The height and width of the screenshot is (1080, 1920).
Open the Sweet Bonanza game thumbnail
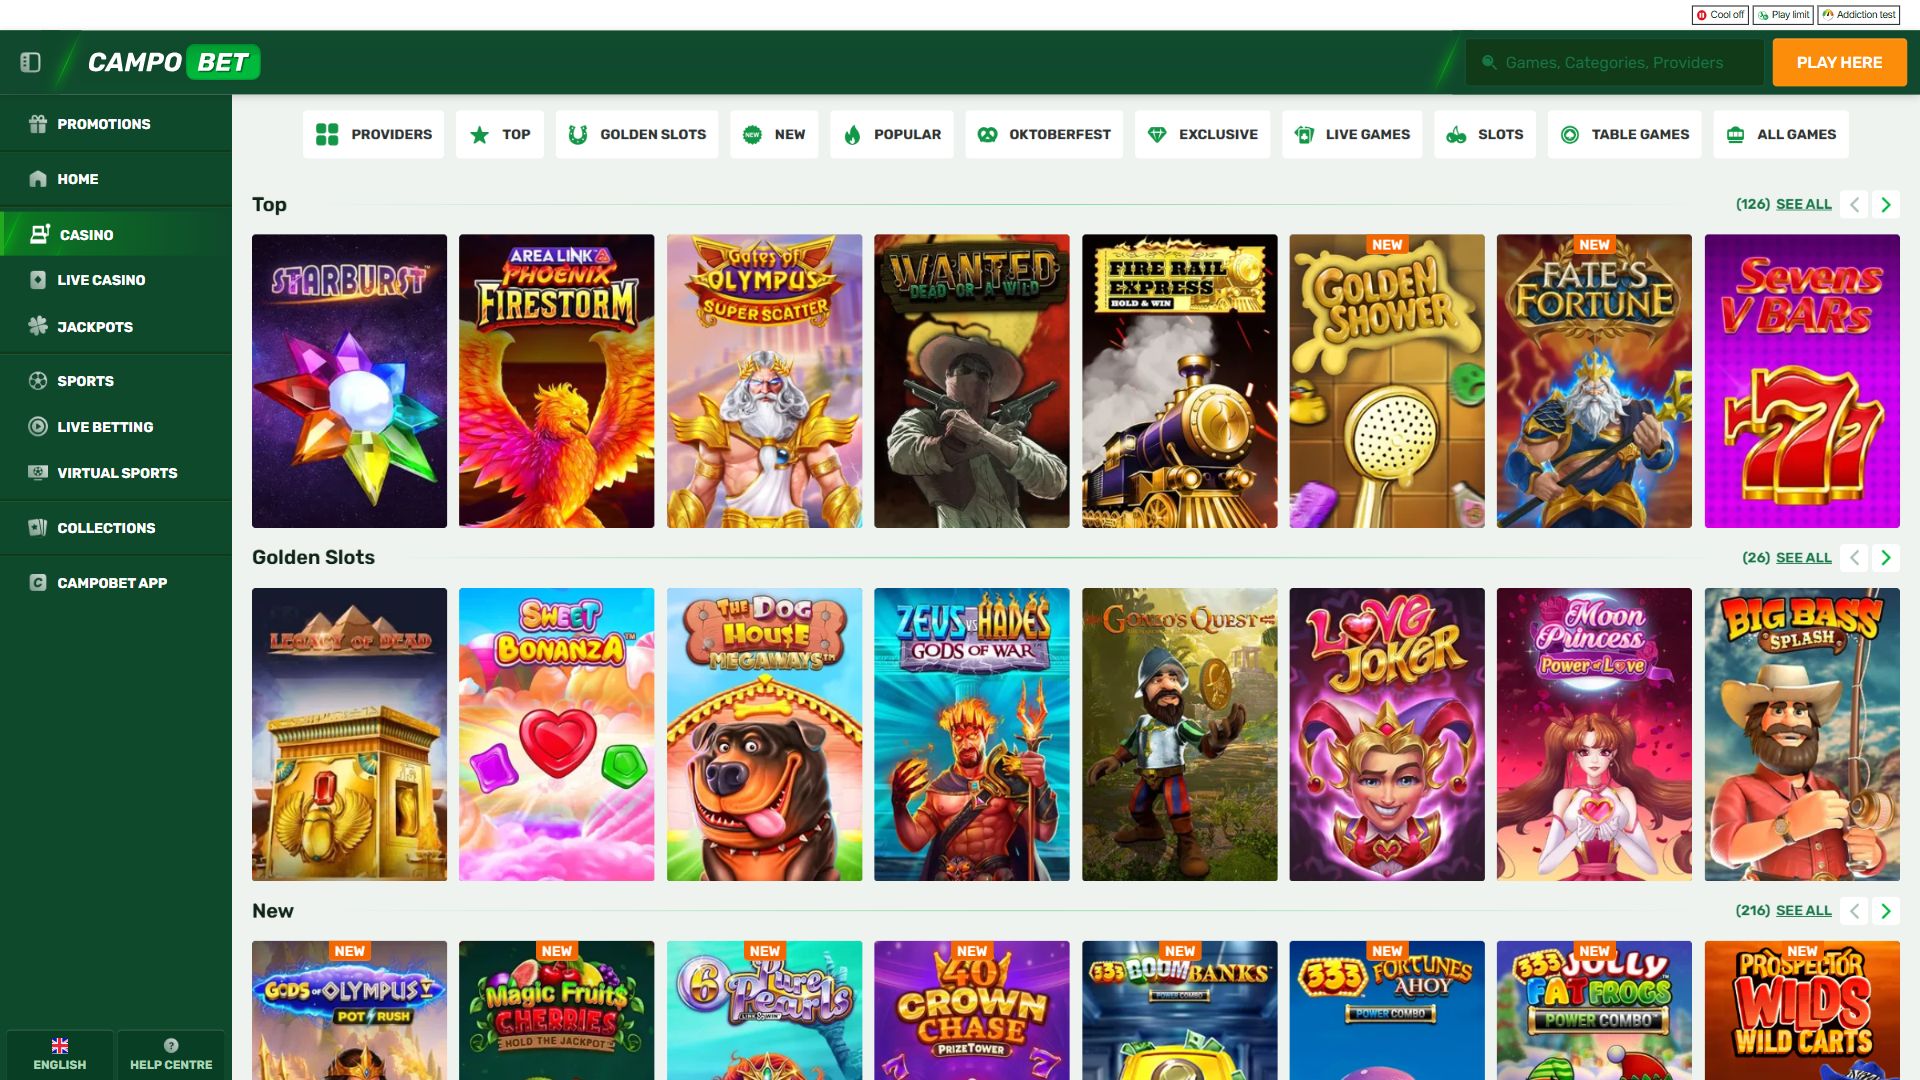point(556,734)
